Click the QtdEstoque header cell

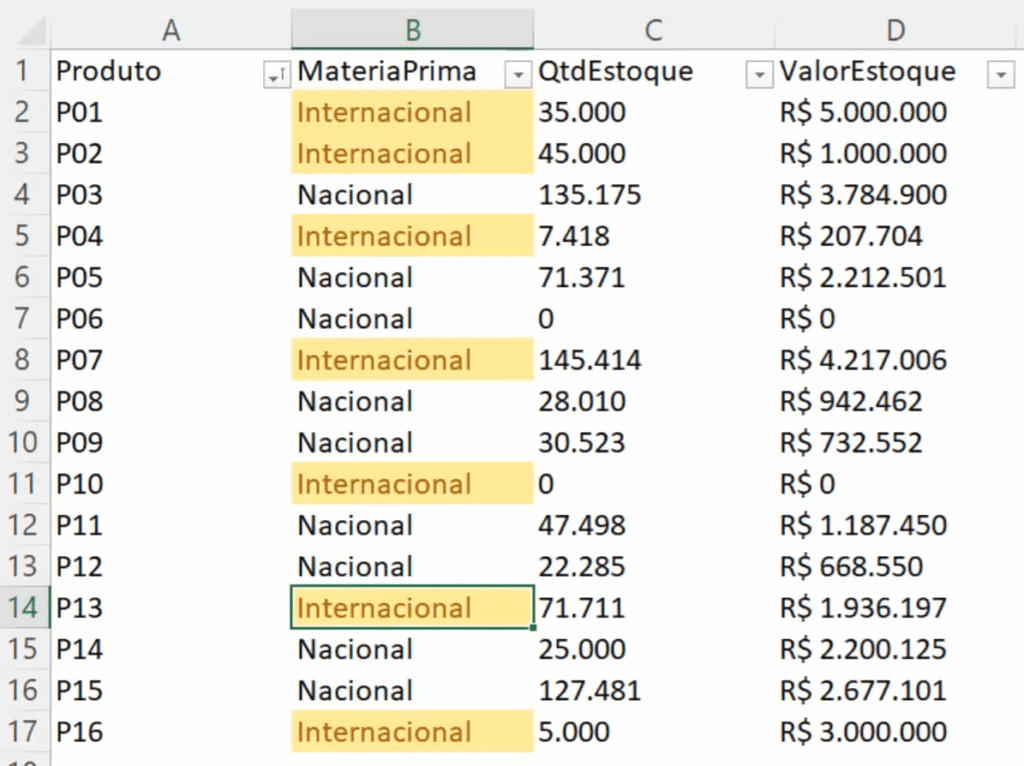pyautogui.click(x=654, y=71)
